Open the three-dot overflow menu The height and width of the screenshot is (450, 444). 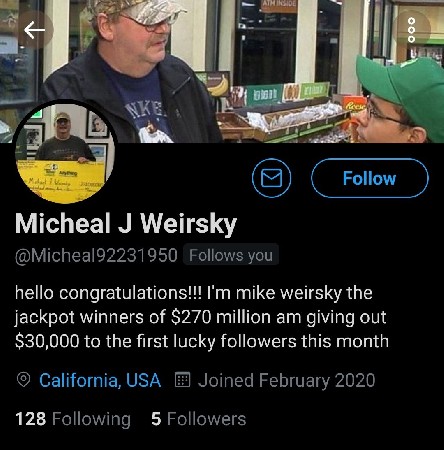point(412,30)
